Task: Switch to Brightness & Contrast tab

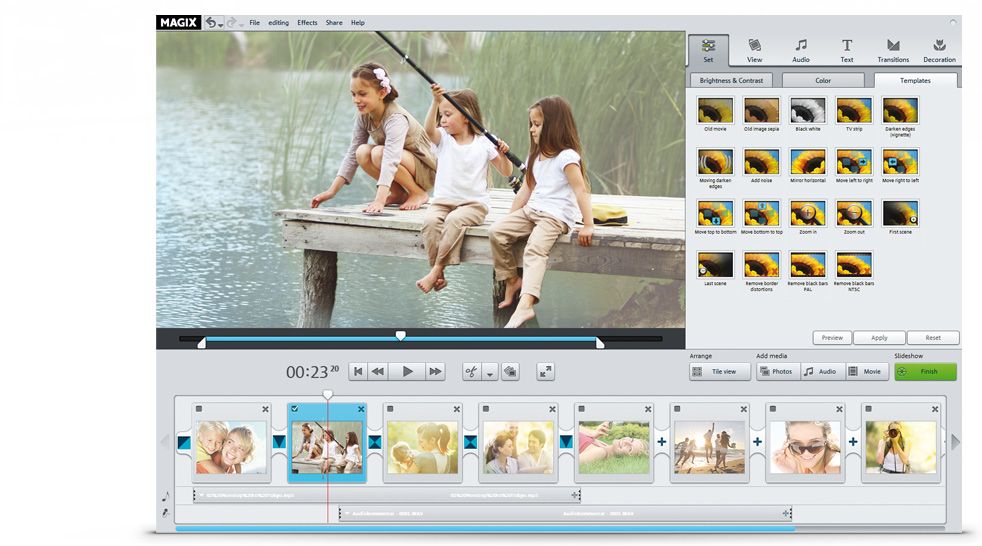Action: click(731, 80)
